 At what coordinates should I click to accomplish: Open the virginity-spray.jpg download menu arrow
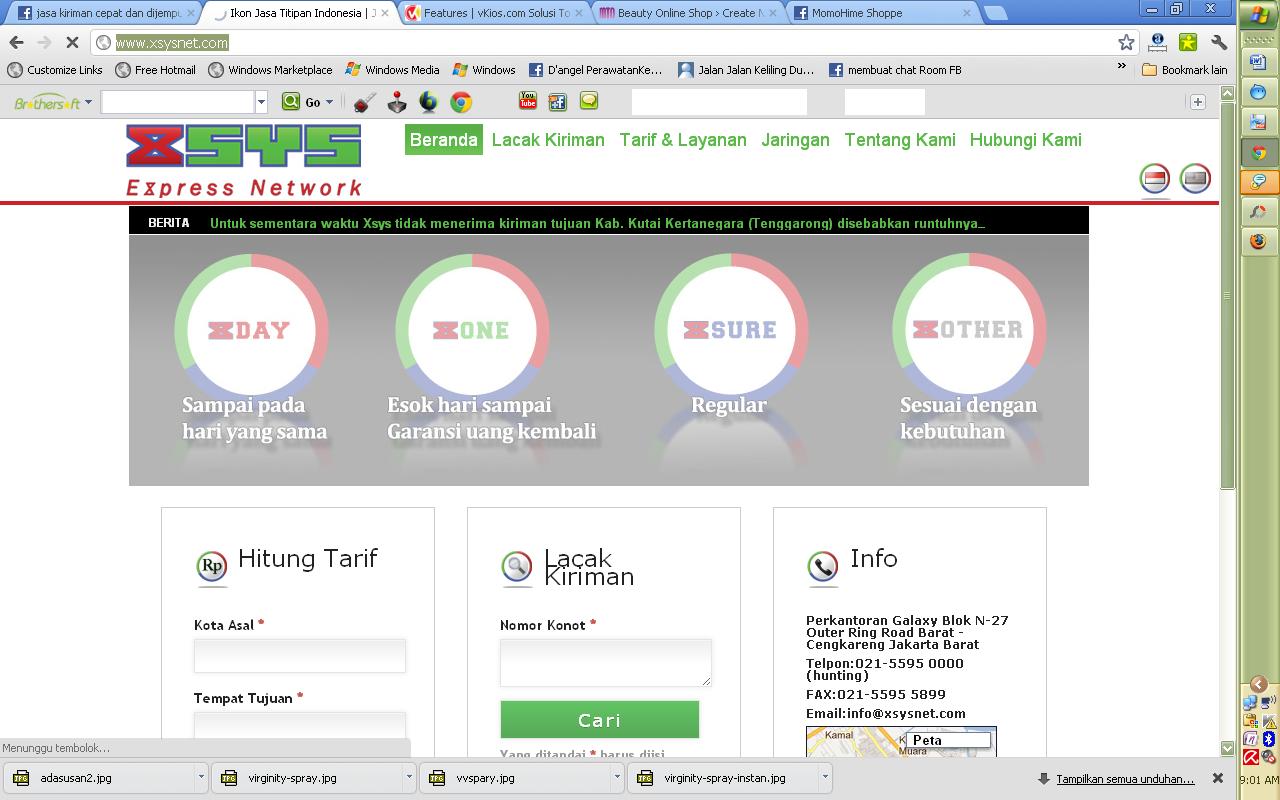click(409, 777)
